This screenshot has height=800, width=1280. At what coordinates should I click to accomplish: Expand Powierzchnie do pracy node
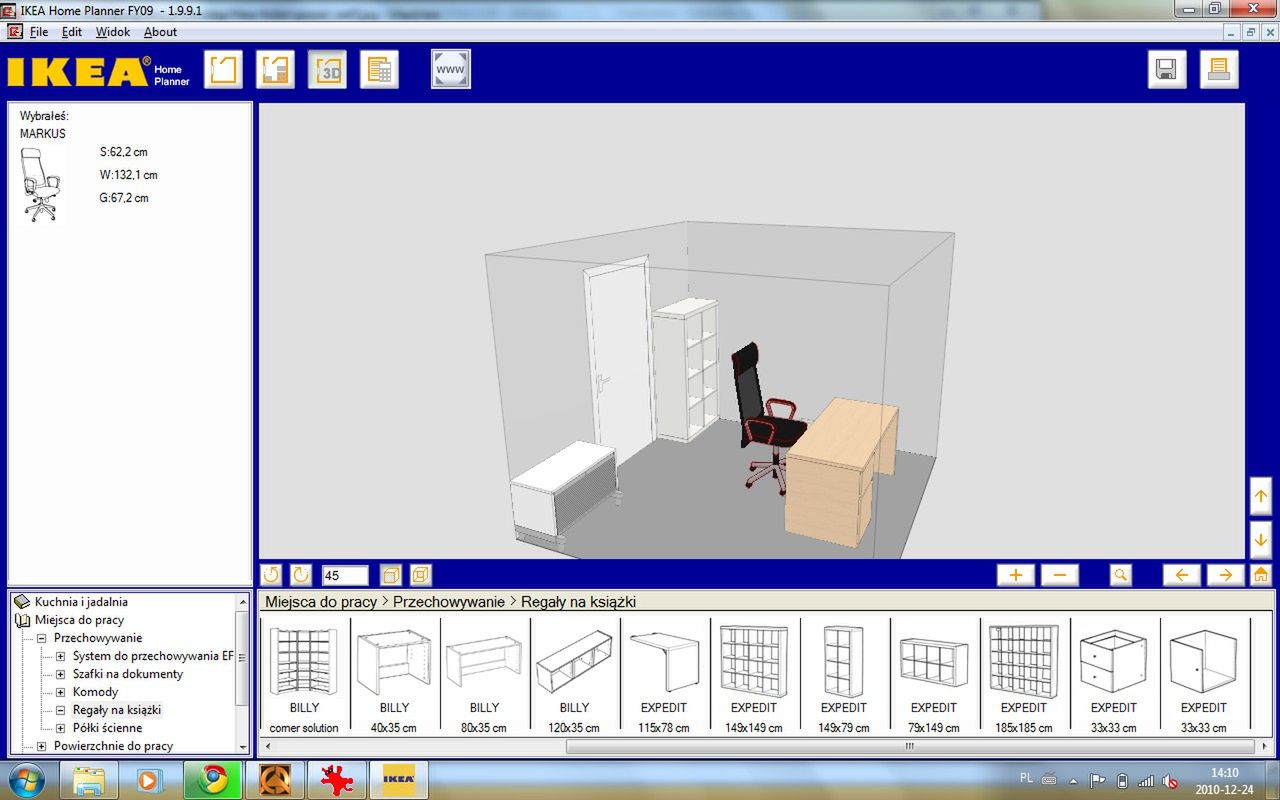[x=42, y=746]
